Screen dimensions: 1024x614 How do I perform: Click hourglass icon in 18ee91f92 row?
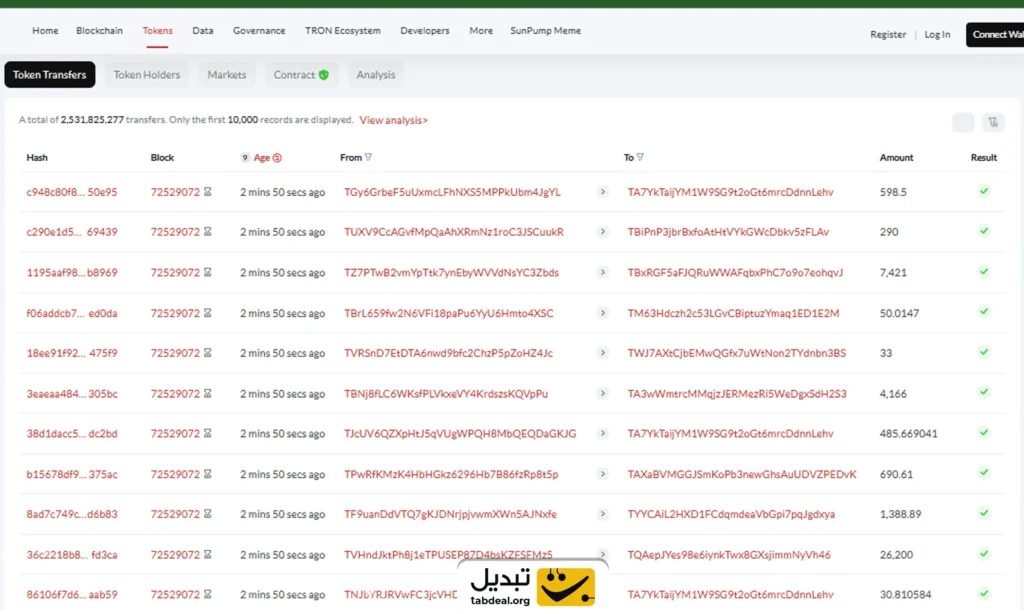point(208,353)
